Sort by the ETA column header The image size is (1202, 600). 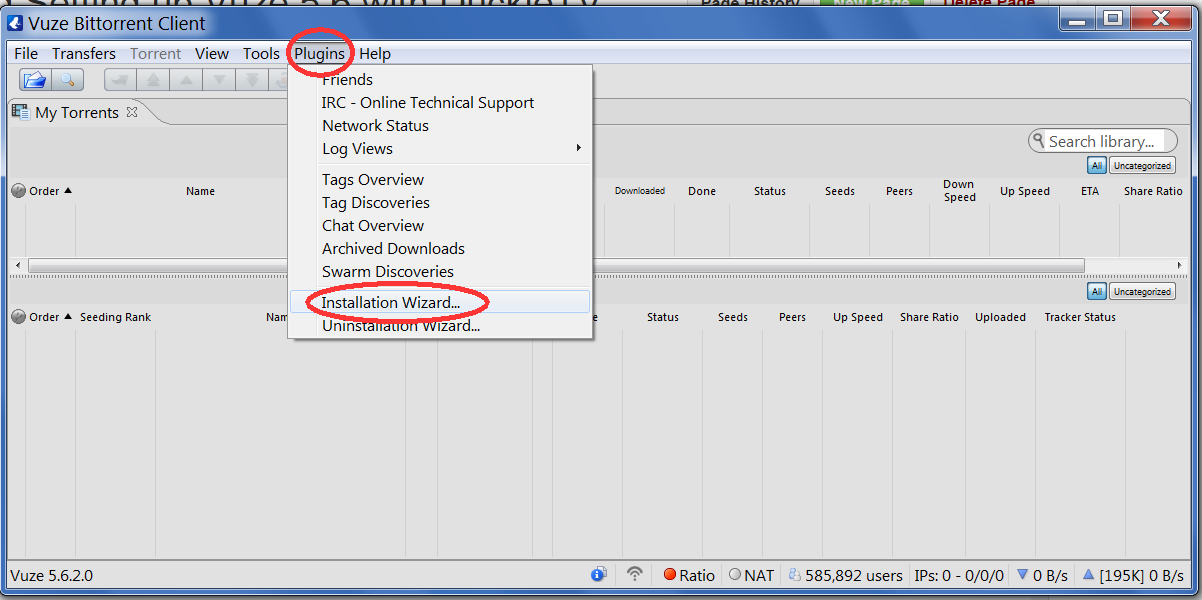point(1089,191)
